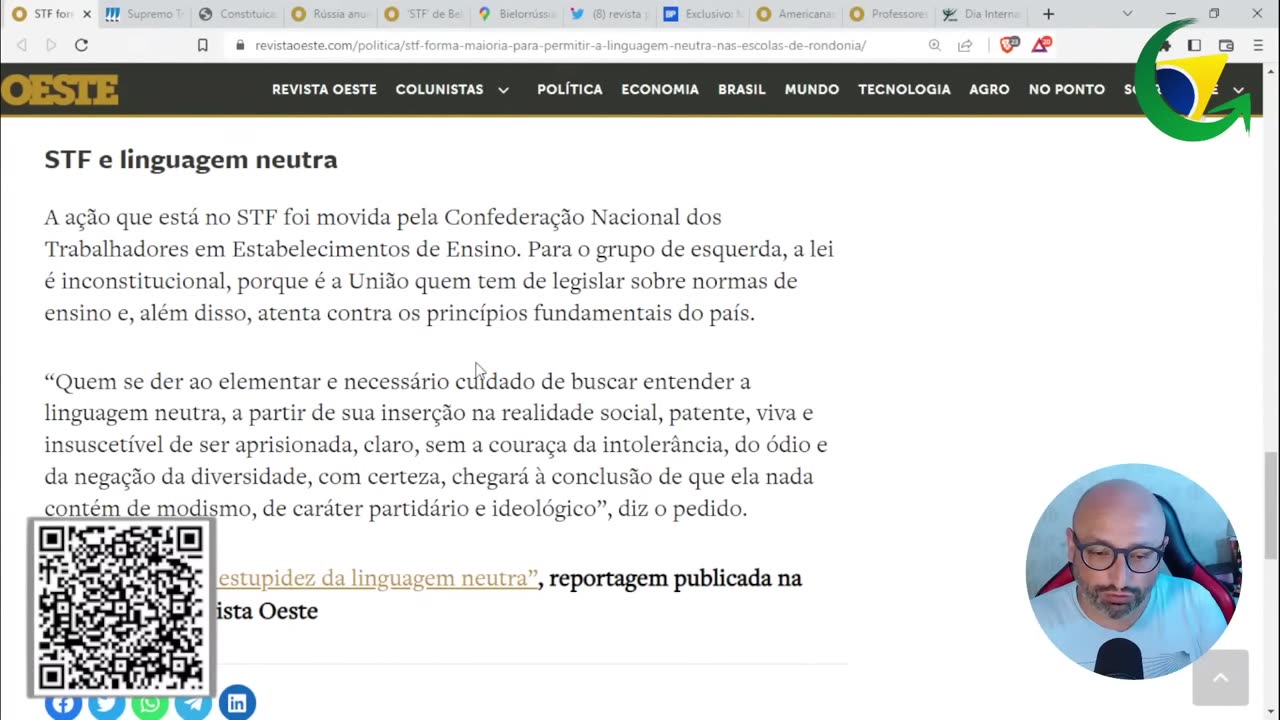Open the ECONOMIA section
Viewport: 1280px width, 720px height.
pyautogui.click(x=660, y=89)
